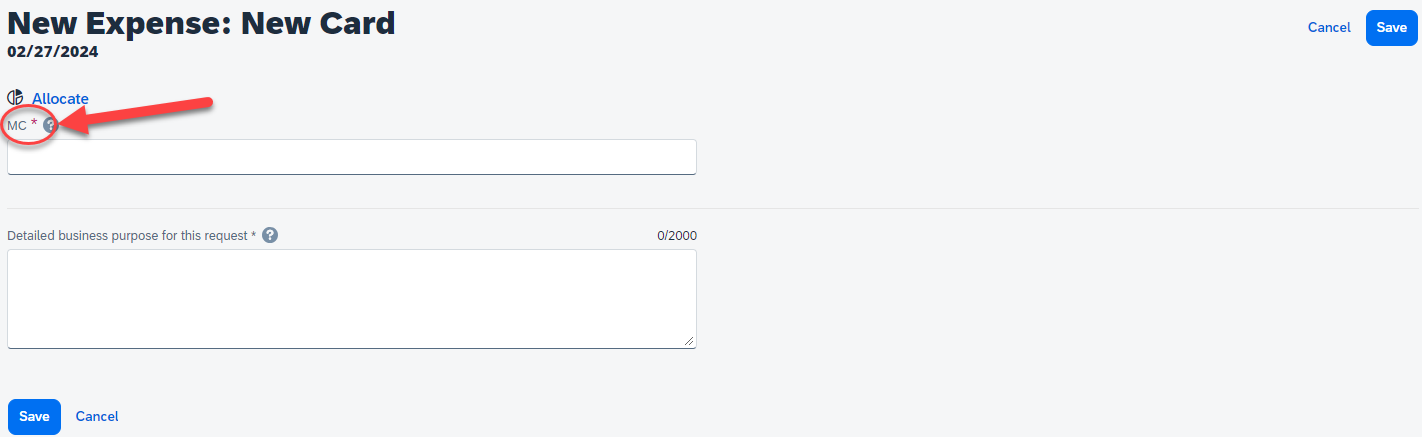Open the Allocate link

[60, 98]
